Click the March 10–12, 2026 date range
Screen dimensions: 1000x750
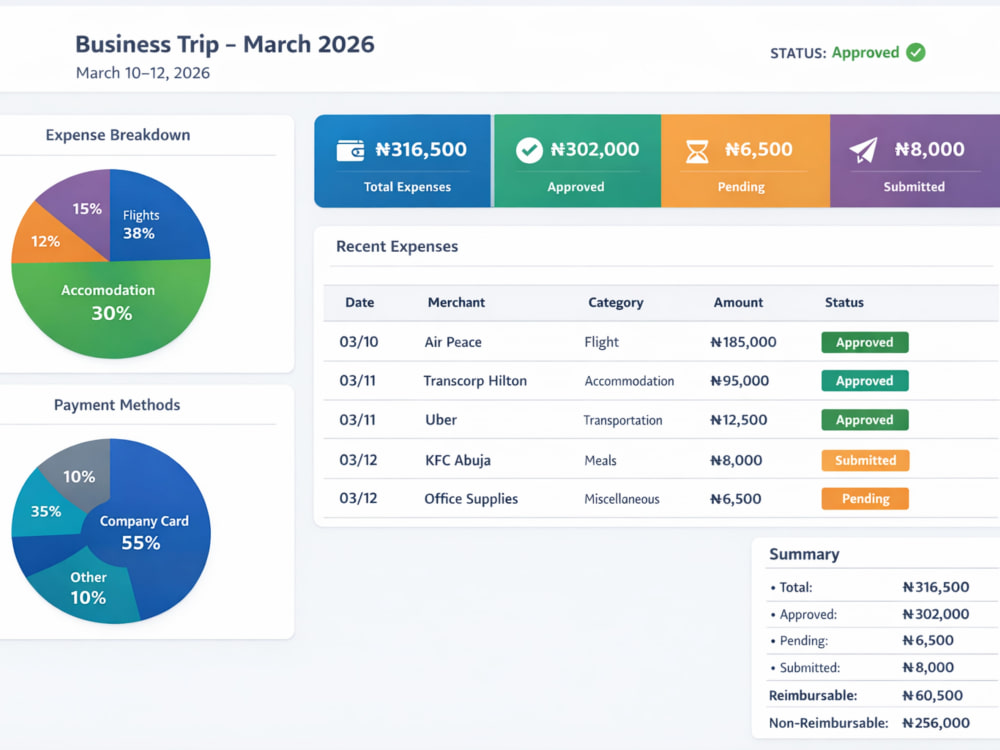143,73
